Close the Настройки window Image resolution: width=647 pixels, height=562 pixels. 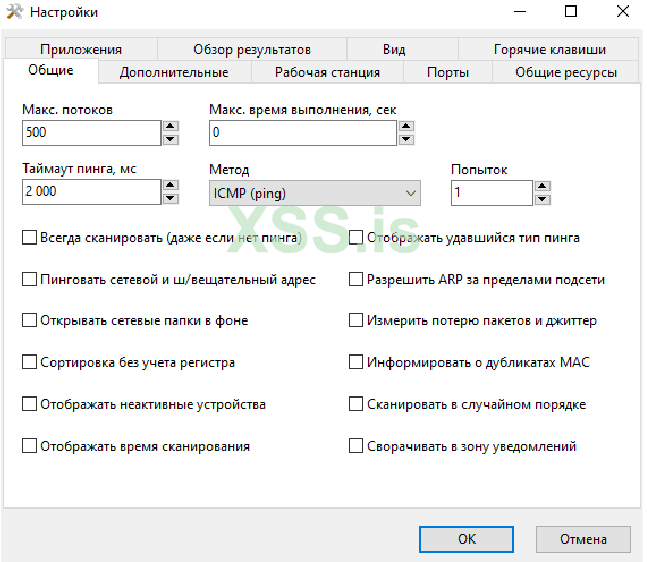(623, 12)
